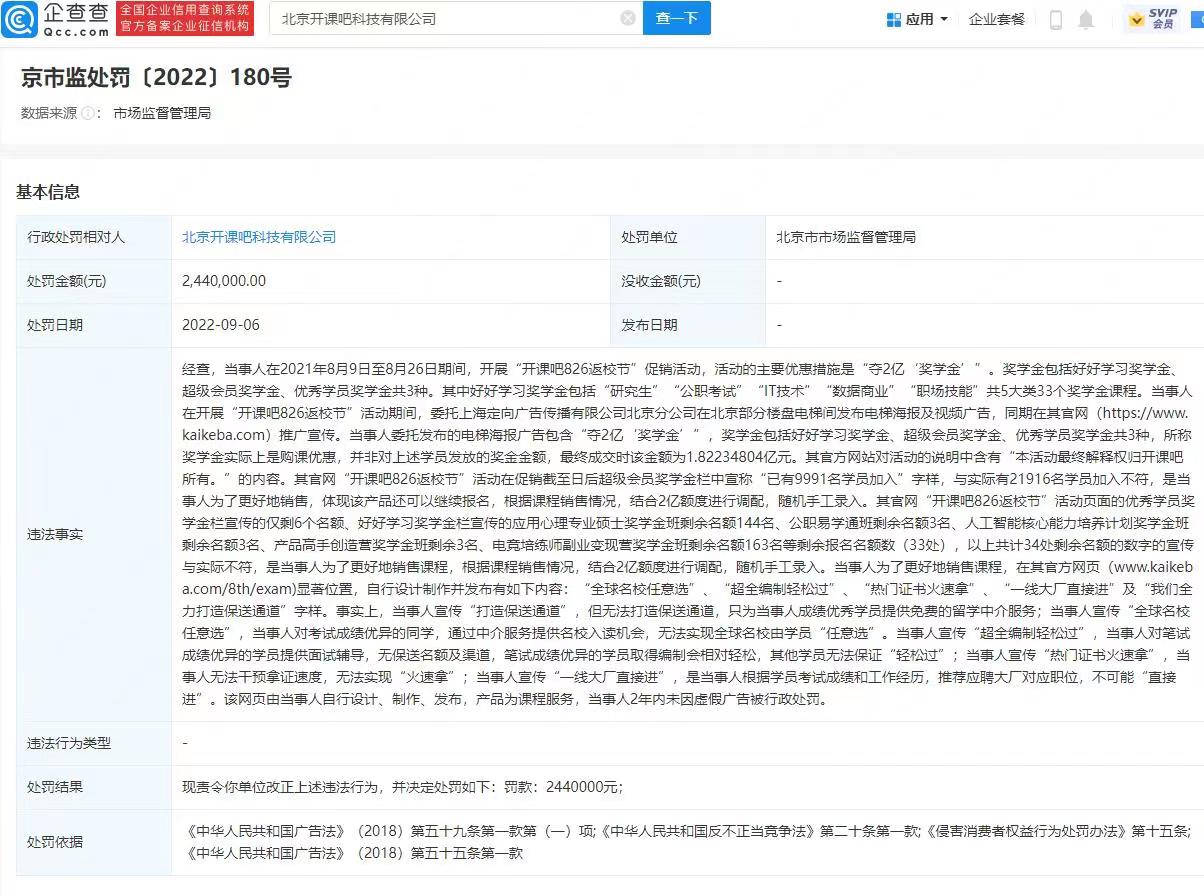Viewport: 1204px width, 896px height.
Task: Click the 没收金额(元) label cell
Action: pyautogui.click(x=688, y=281)
